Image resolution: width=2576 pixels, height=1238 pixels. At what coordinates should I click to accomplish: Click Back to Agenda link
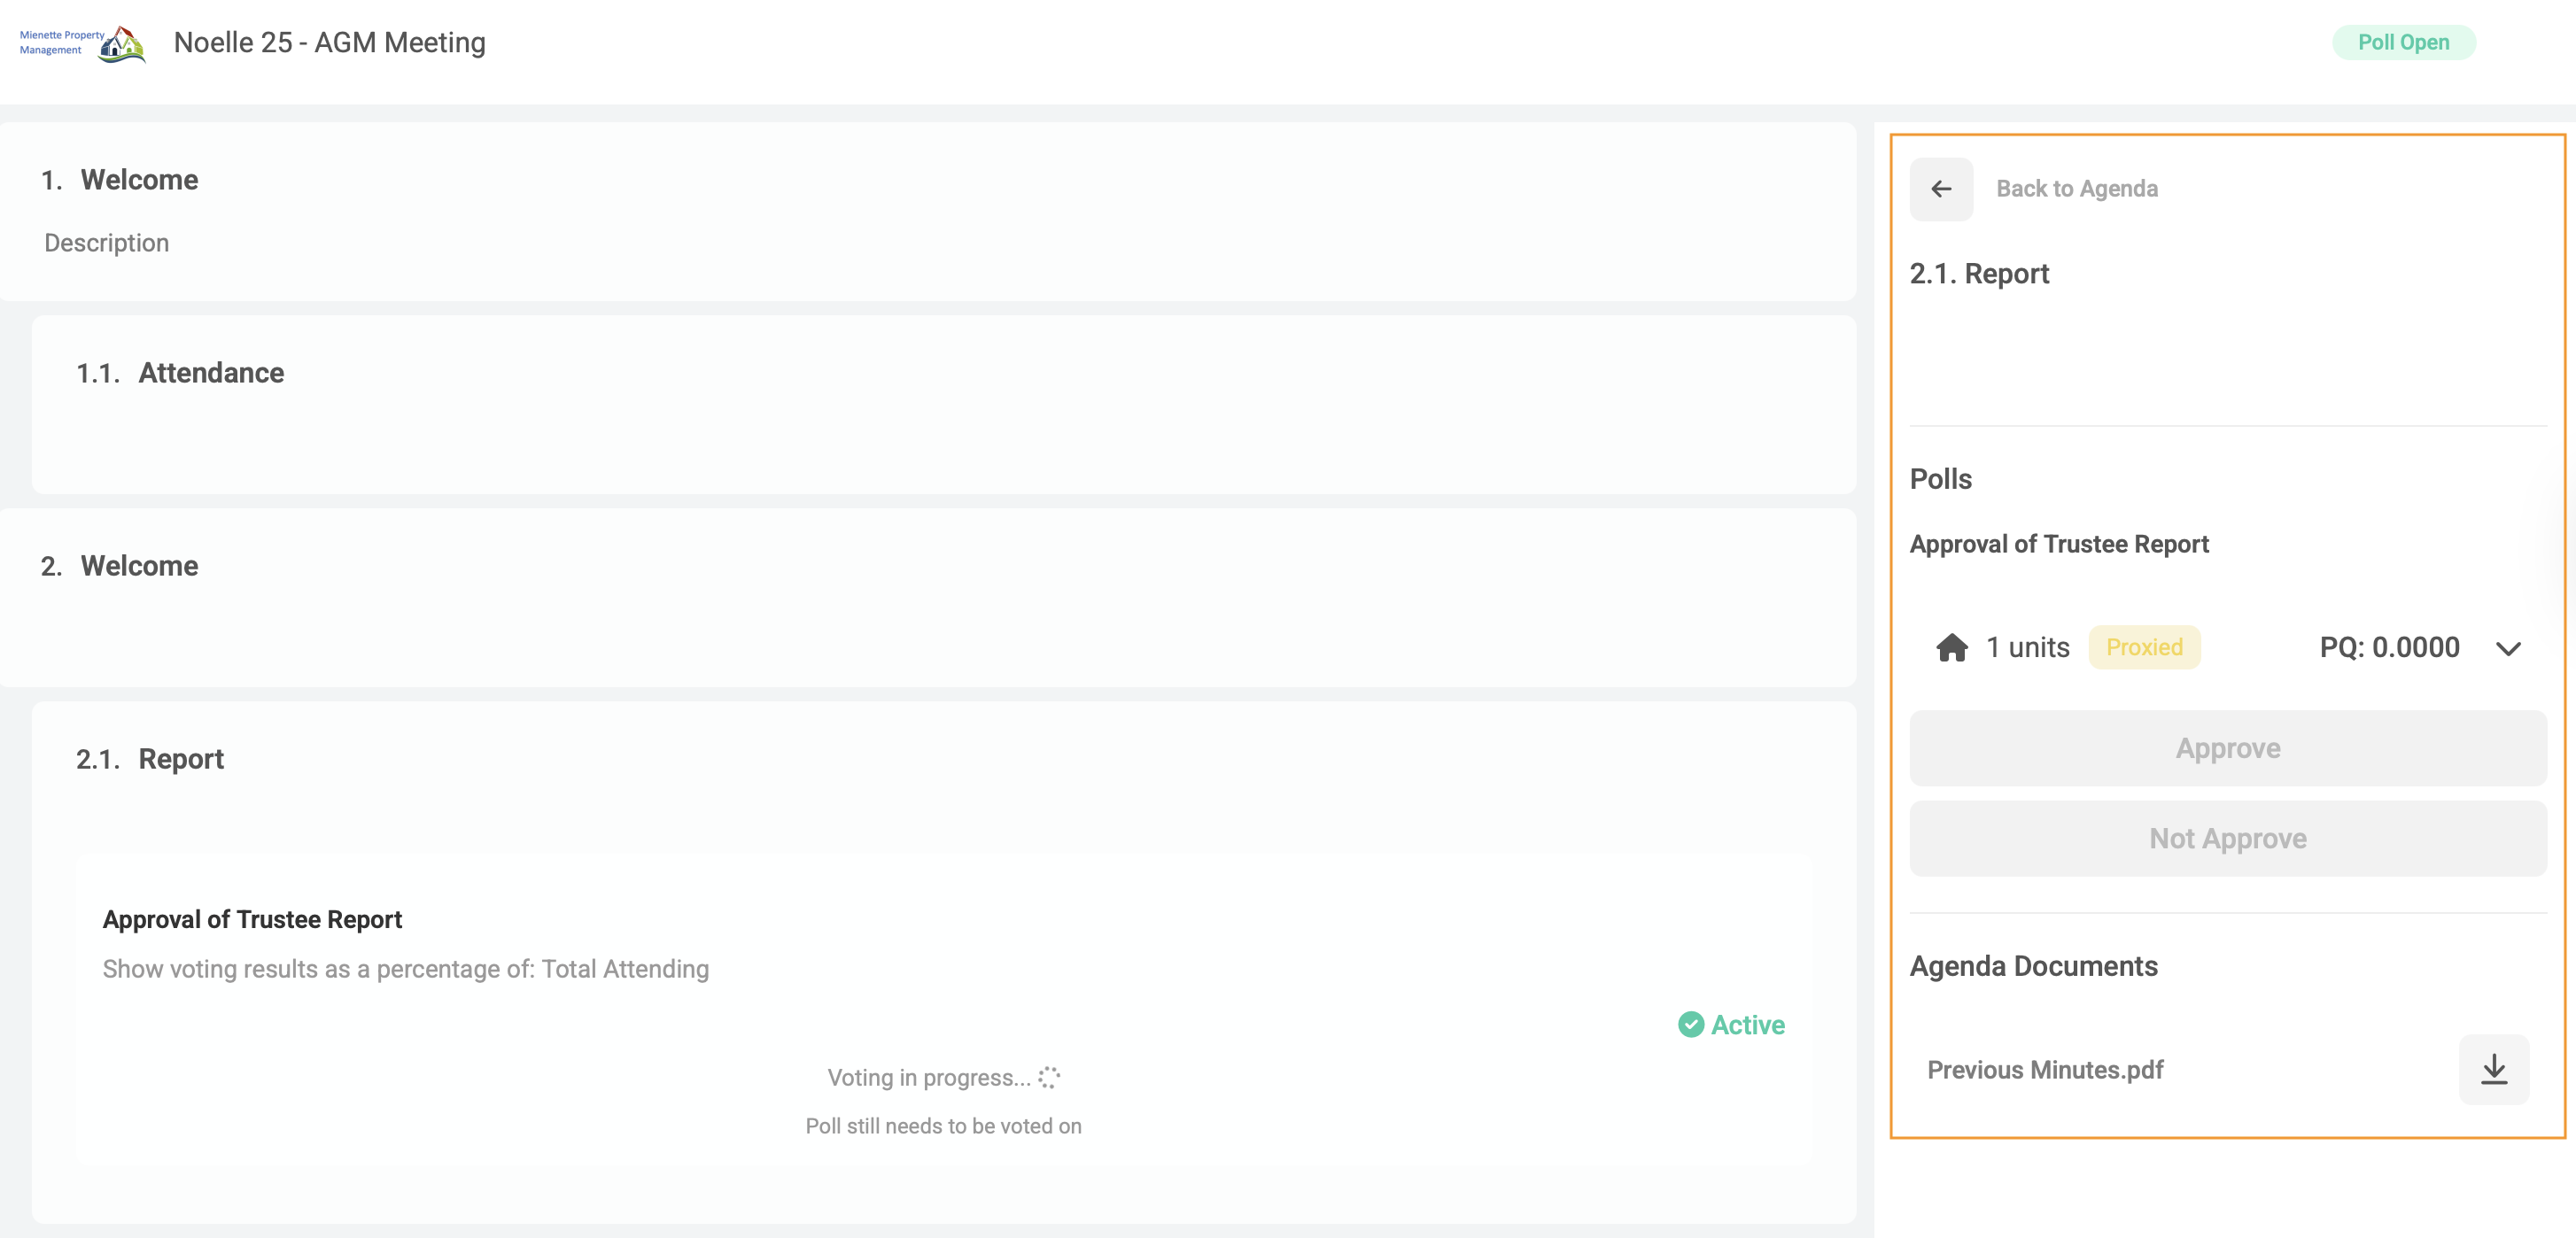(2076, 189)
